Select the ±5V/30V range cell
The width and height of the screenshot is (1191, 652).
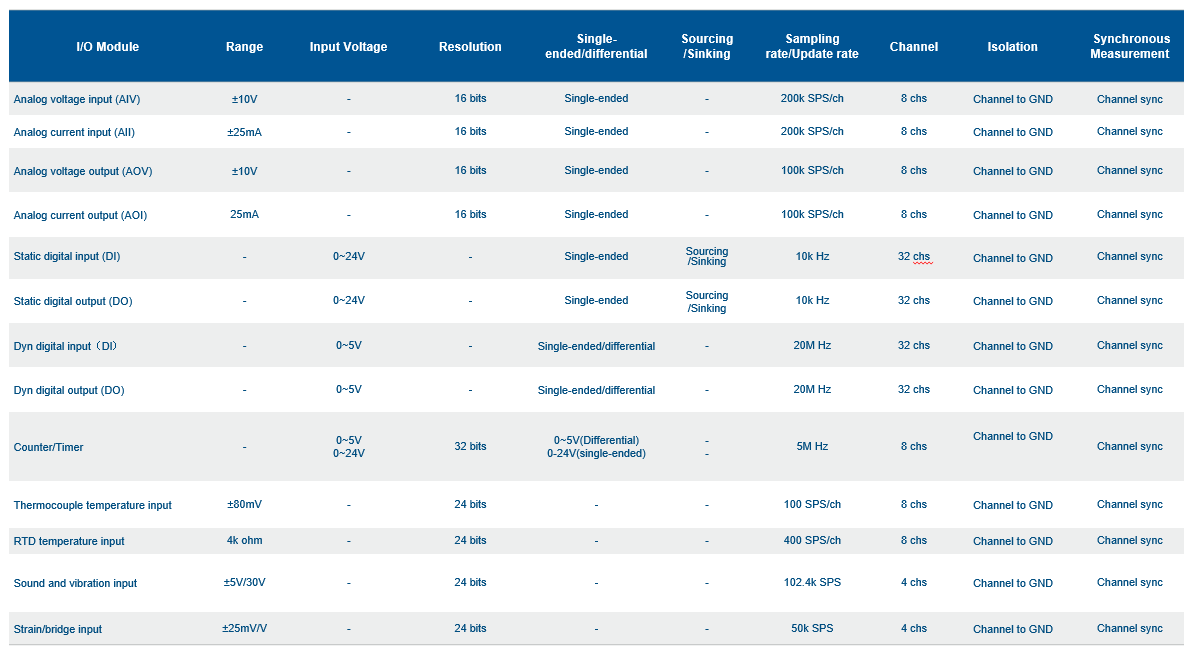click(x=244, y=583)
